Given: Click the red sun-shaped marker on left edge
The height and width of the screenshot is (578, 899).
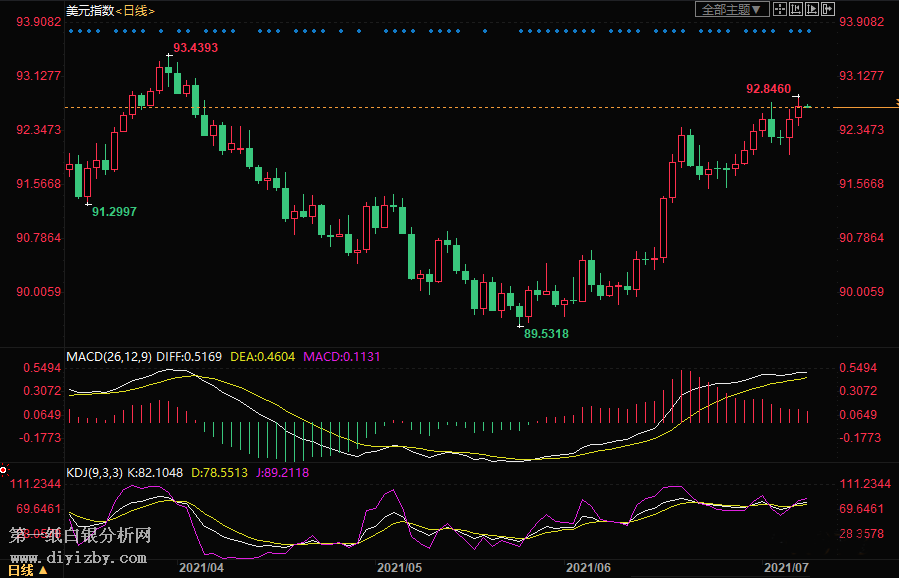Looking at the screenshot, I should [4, 468].
